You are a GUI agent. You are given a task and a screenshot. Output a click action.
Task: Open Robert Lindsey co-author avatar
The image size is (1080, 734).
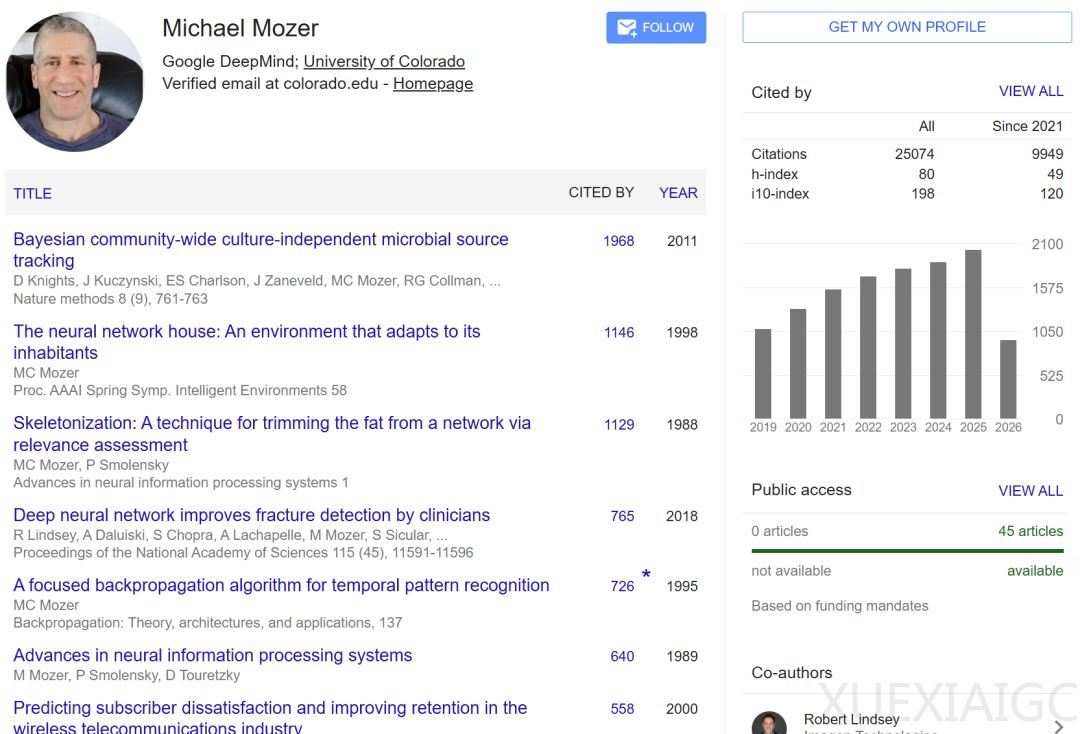(769, 723)
